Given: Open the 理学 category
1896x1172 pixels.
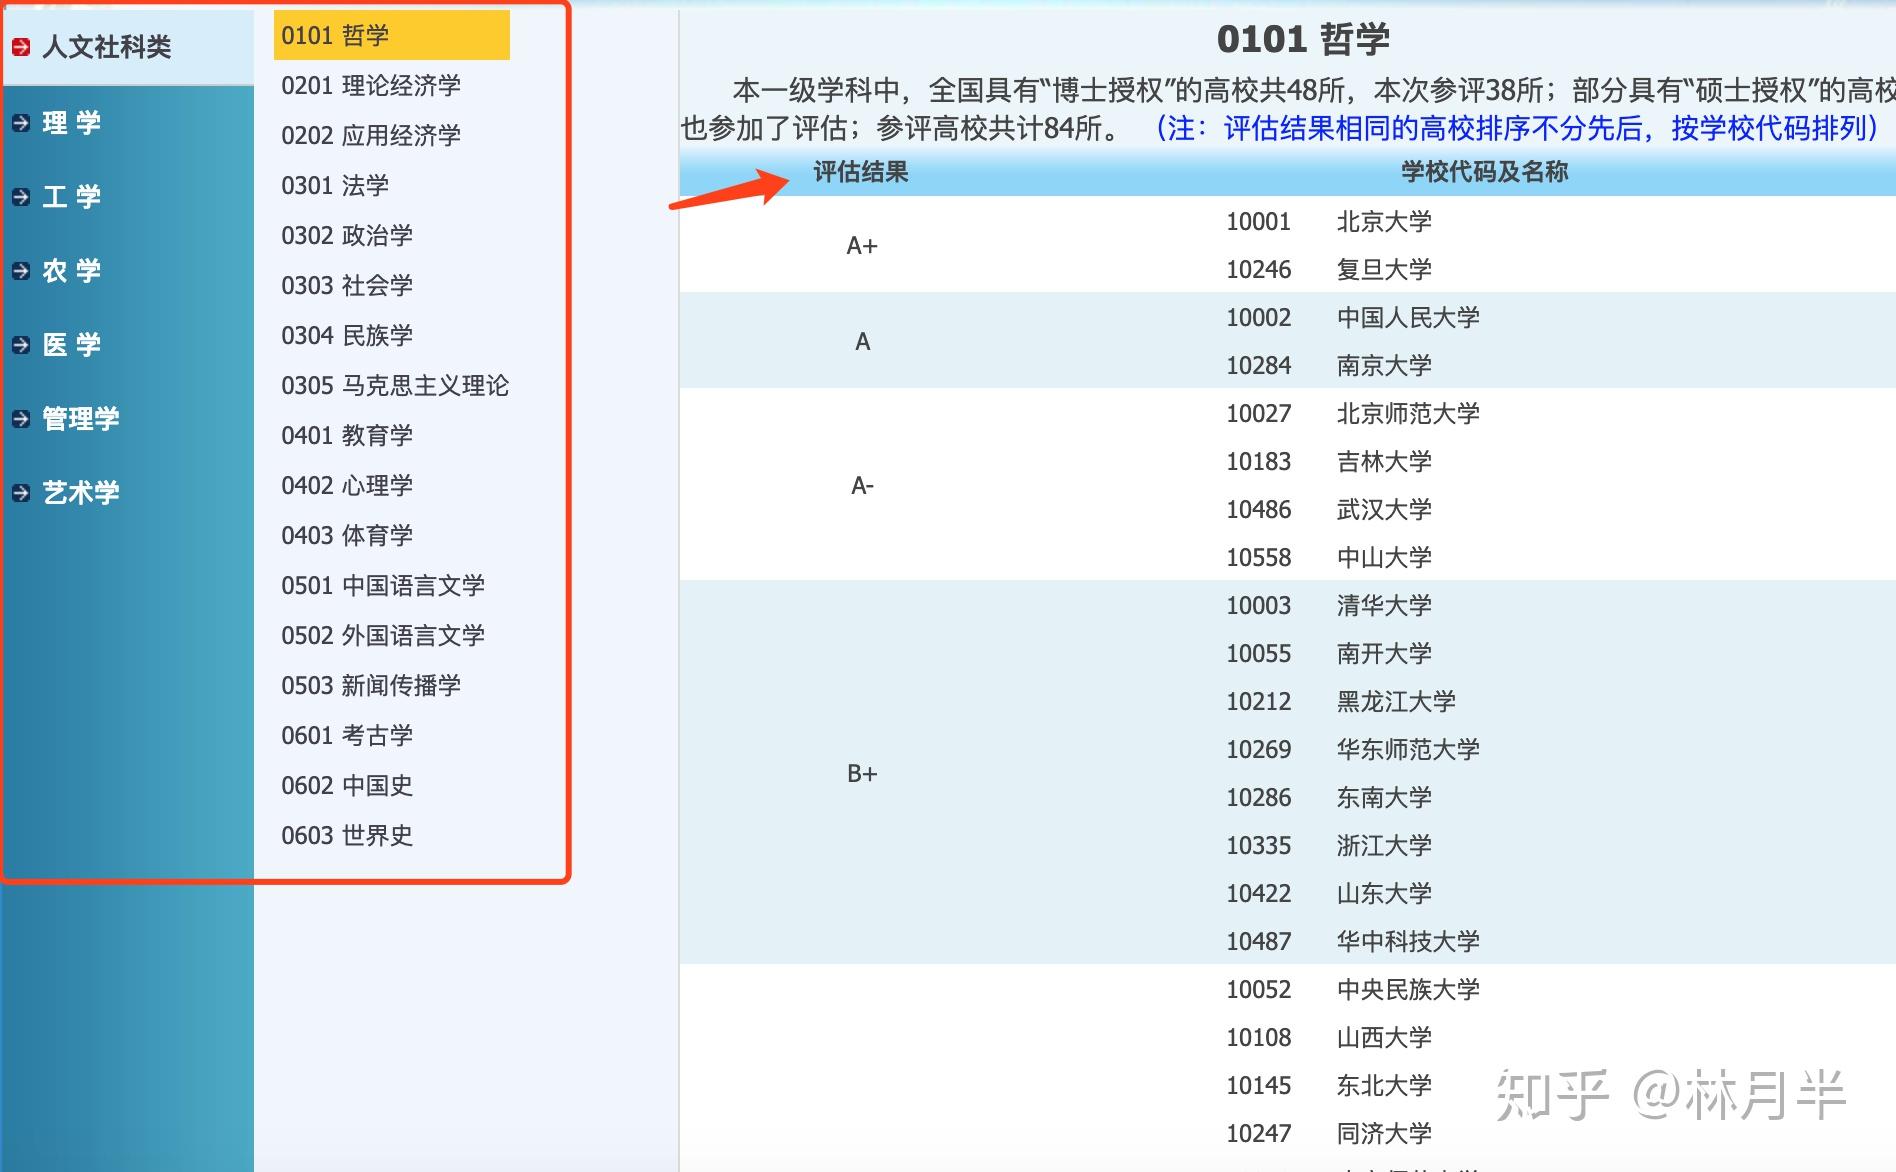Looking at the screenshot, I should click(71, 123).
